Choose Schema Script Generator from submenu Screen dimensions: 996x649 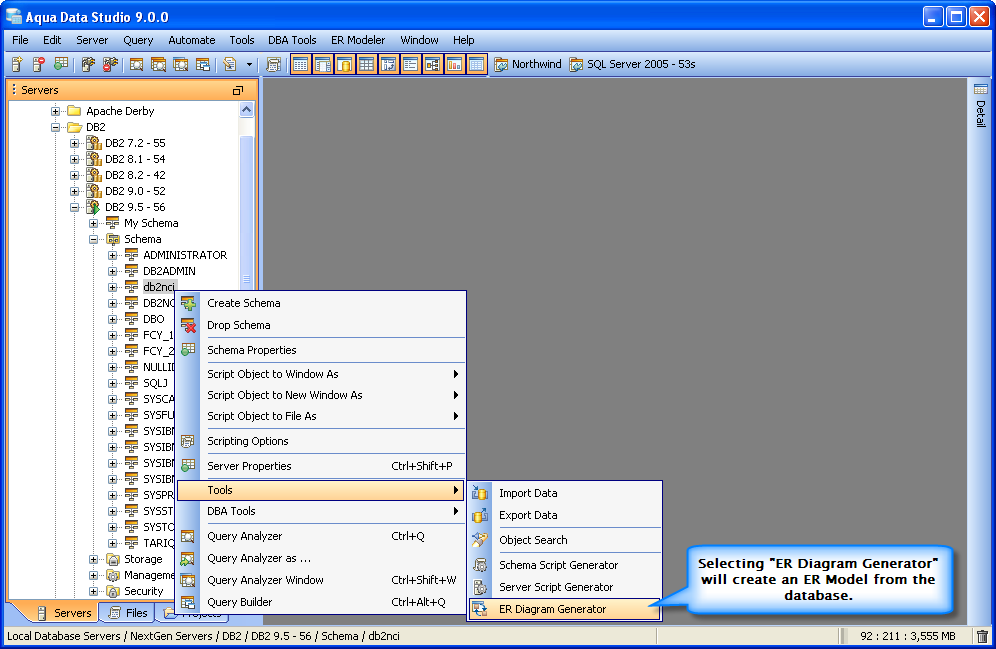[x=565, y=565]
